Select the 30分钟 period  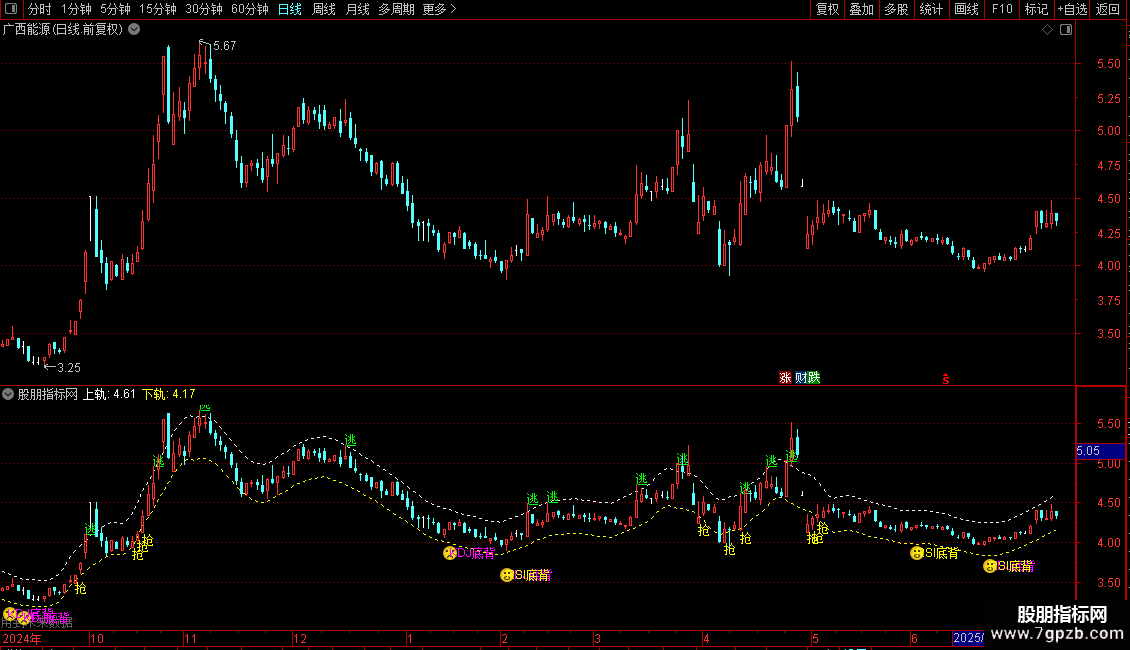[x=204, y=9]
